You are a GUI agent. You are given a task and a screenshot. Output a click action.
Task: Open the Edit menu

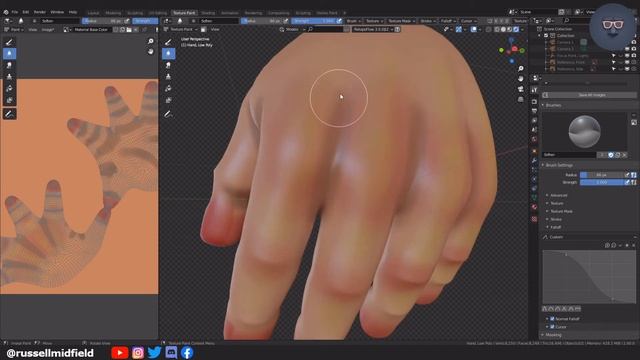[x=26, y=12]
